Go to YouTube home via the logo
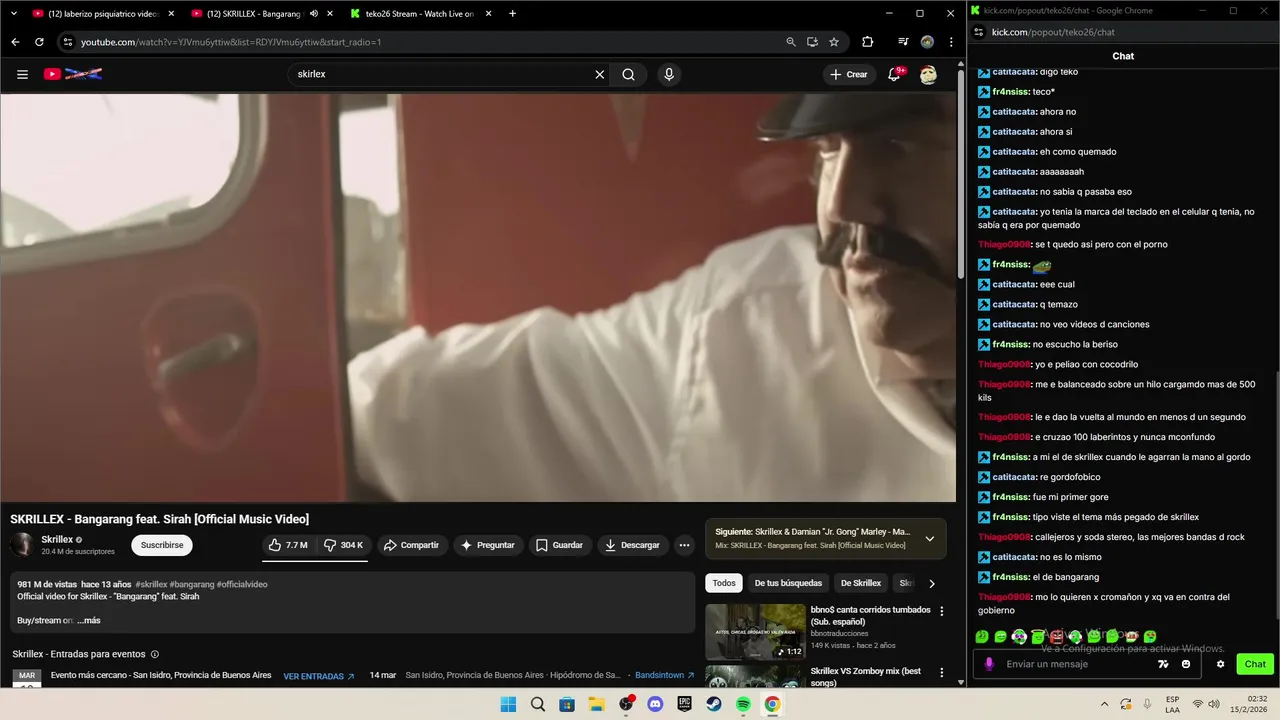1280x720 pixels. pyautogui.click(x=72, y=74)
